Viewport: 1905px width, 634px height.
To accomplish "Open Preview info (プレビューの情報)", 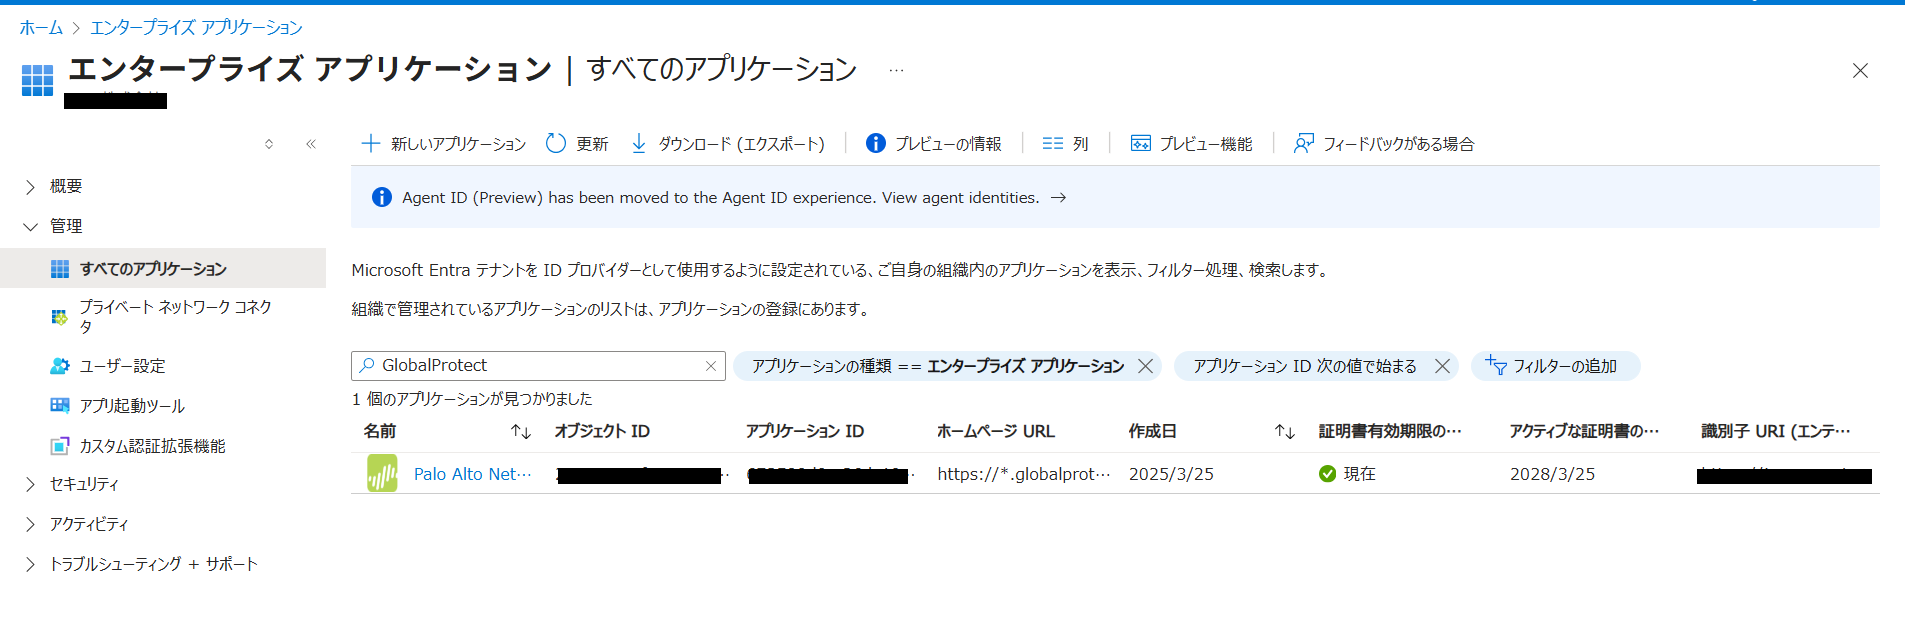I will tap(934, 143).
